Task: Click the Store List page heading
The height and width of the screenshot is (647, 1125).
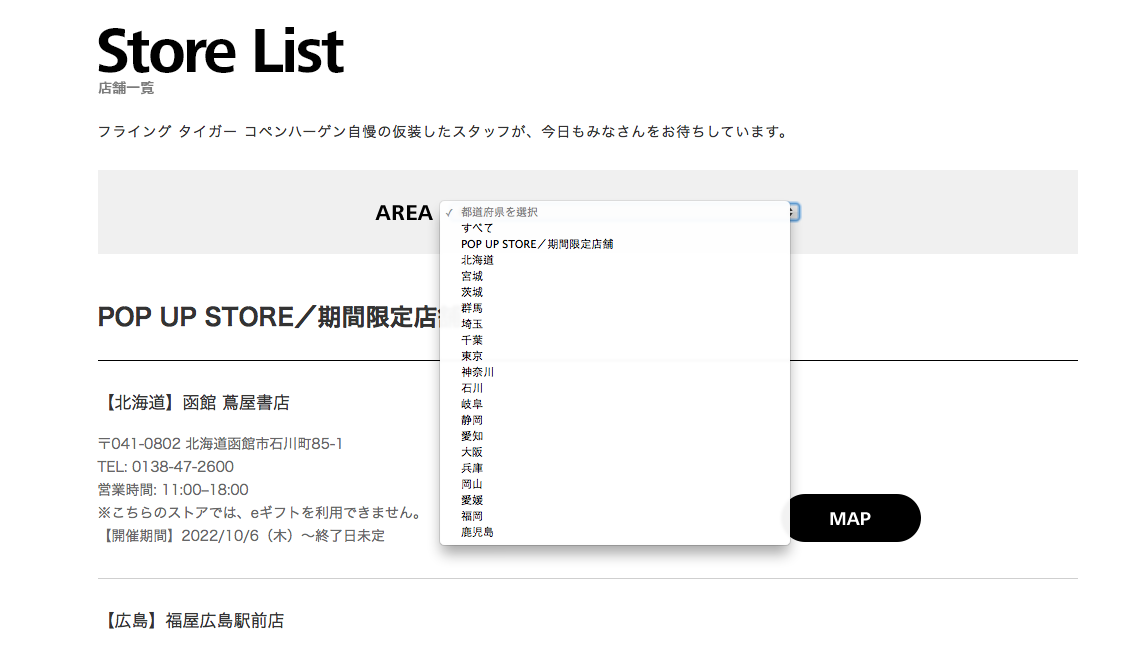Action: tap(220, 51)
